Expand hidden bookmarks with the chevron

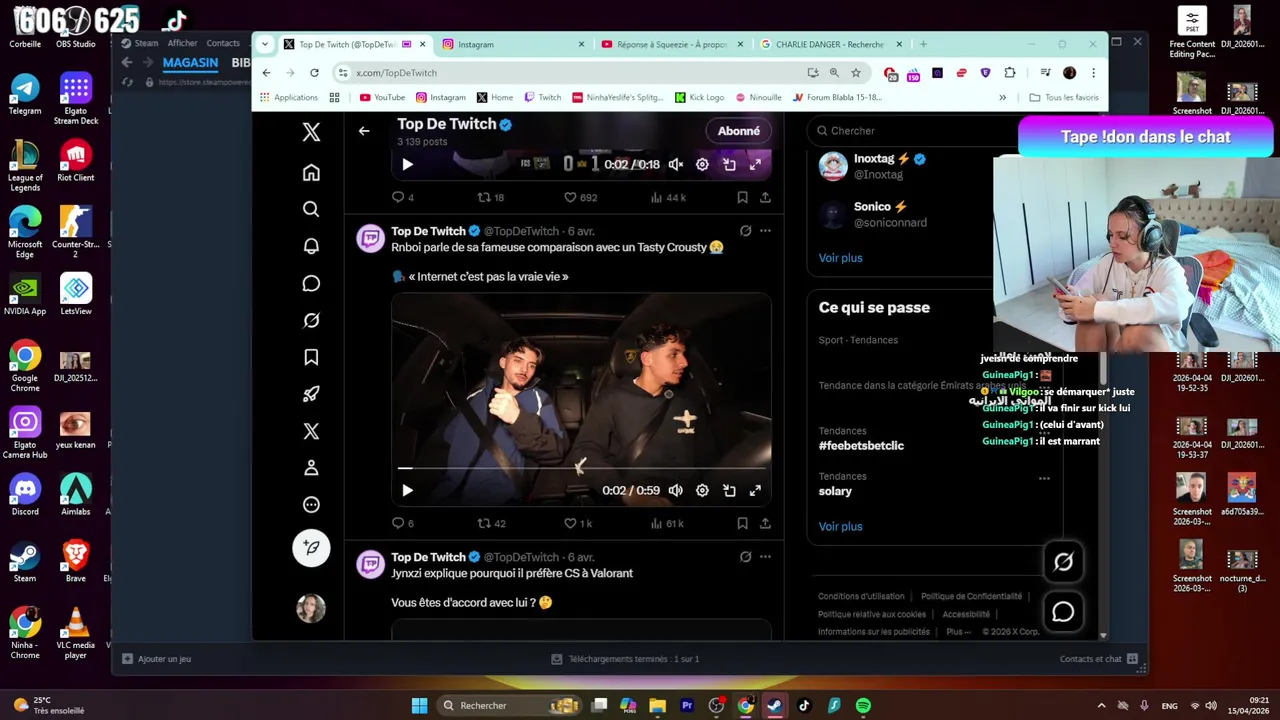point(1002,98)
